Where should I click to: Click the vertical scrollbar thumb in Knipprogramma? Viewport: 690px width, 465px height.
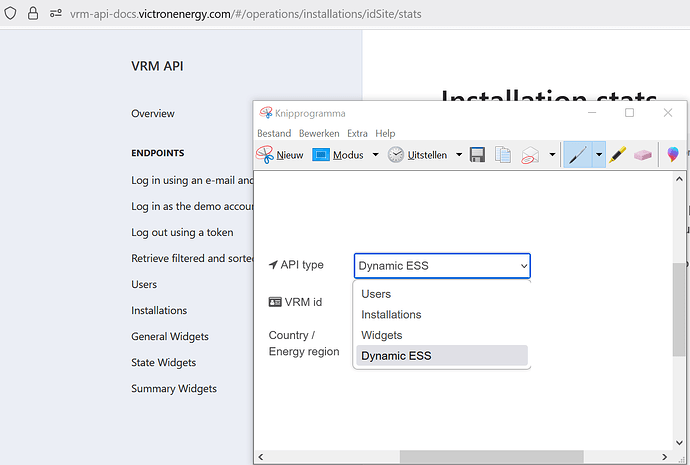679,309
